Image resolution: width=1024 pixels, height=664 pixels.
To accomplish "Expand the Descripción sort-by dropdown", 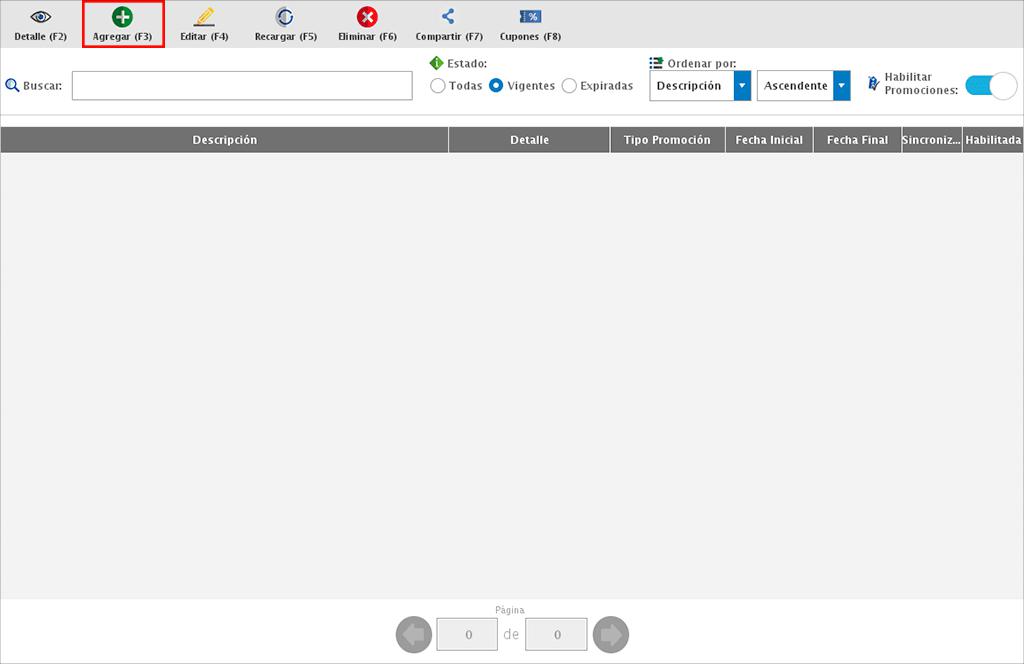I will pyautogui.click(x=742, y=86).
